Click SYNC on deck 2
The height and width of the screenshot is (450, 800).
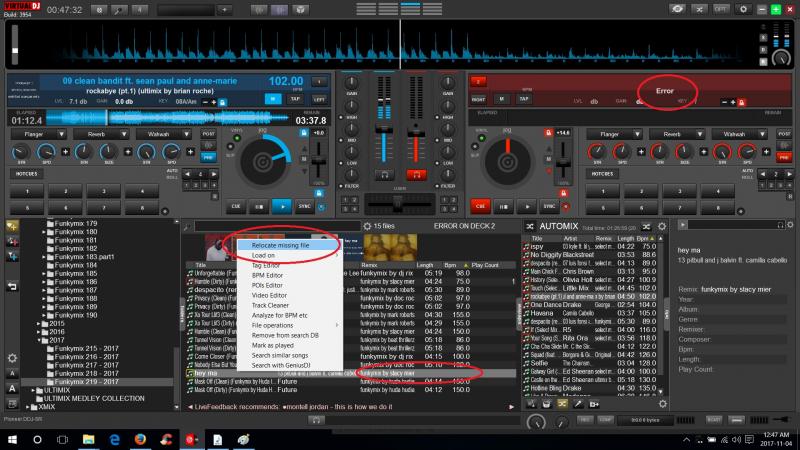click(549, 207)
